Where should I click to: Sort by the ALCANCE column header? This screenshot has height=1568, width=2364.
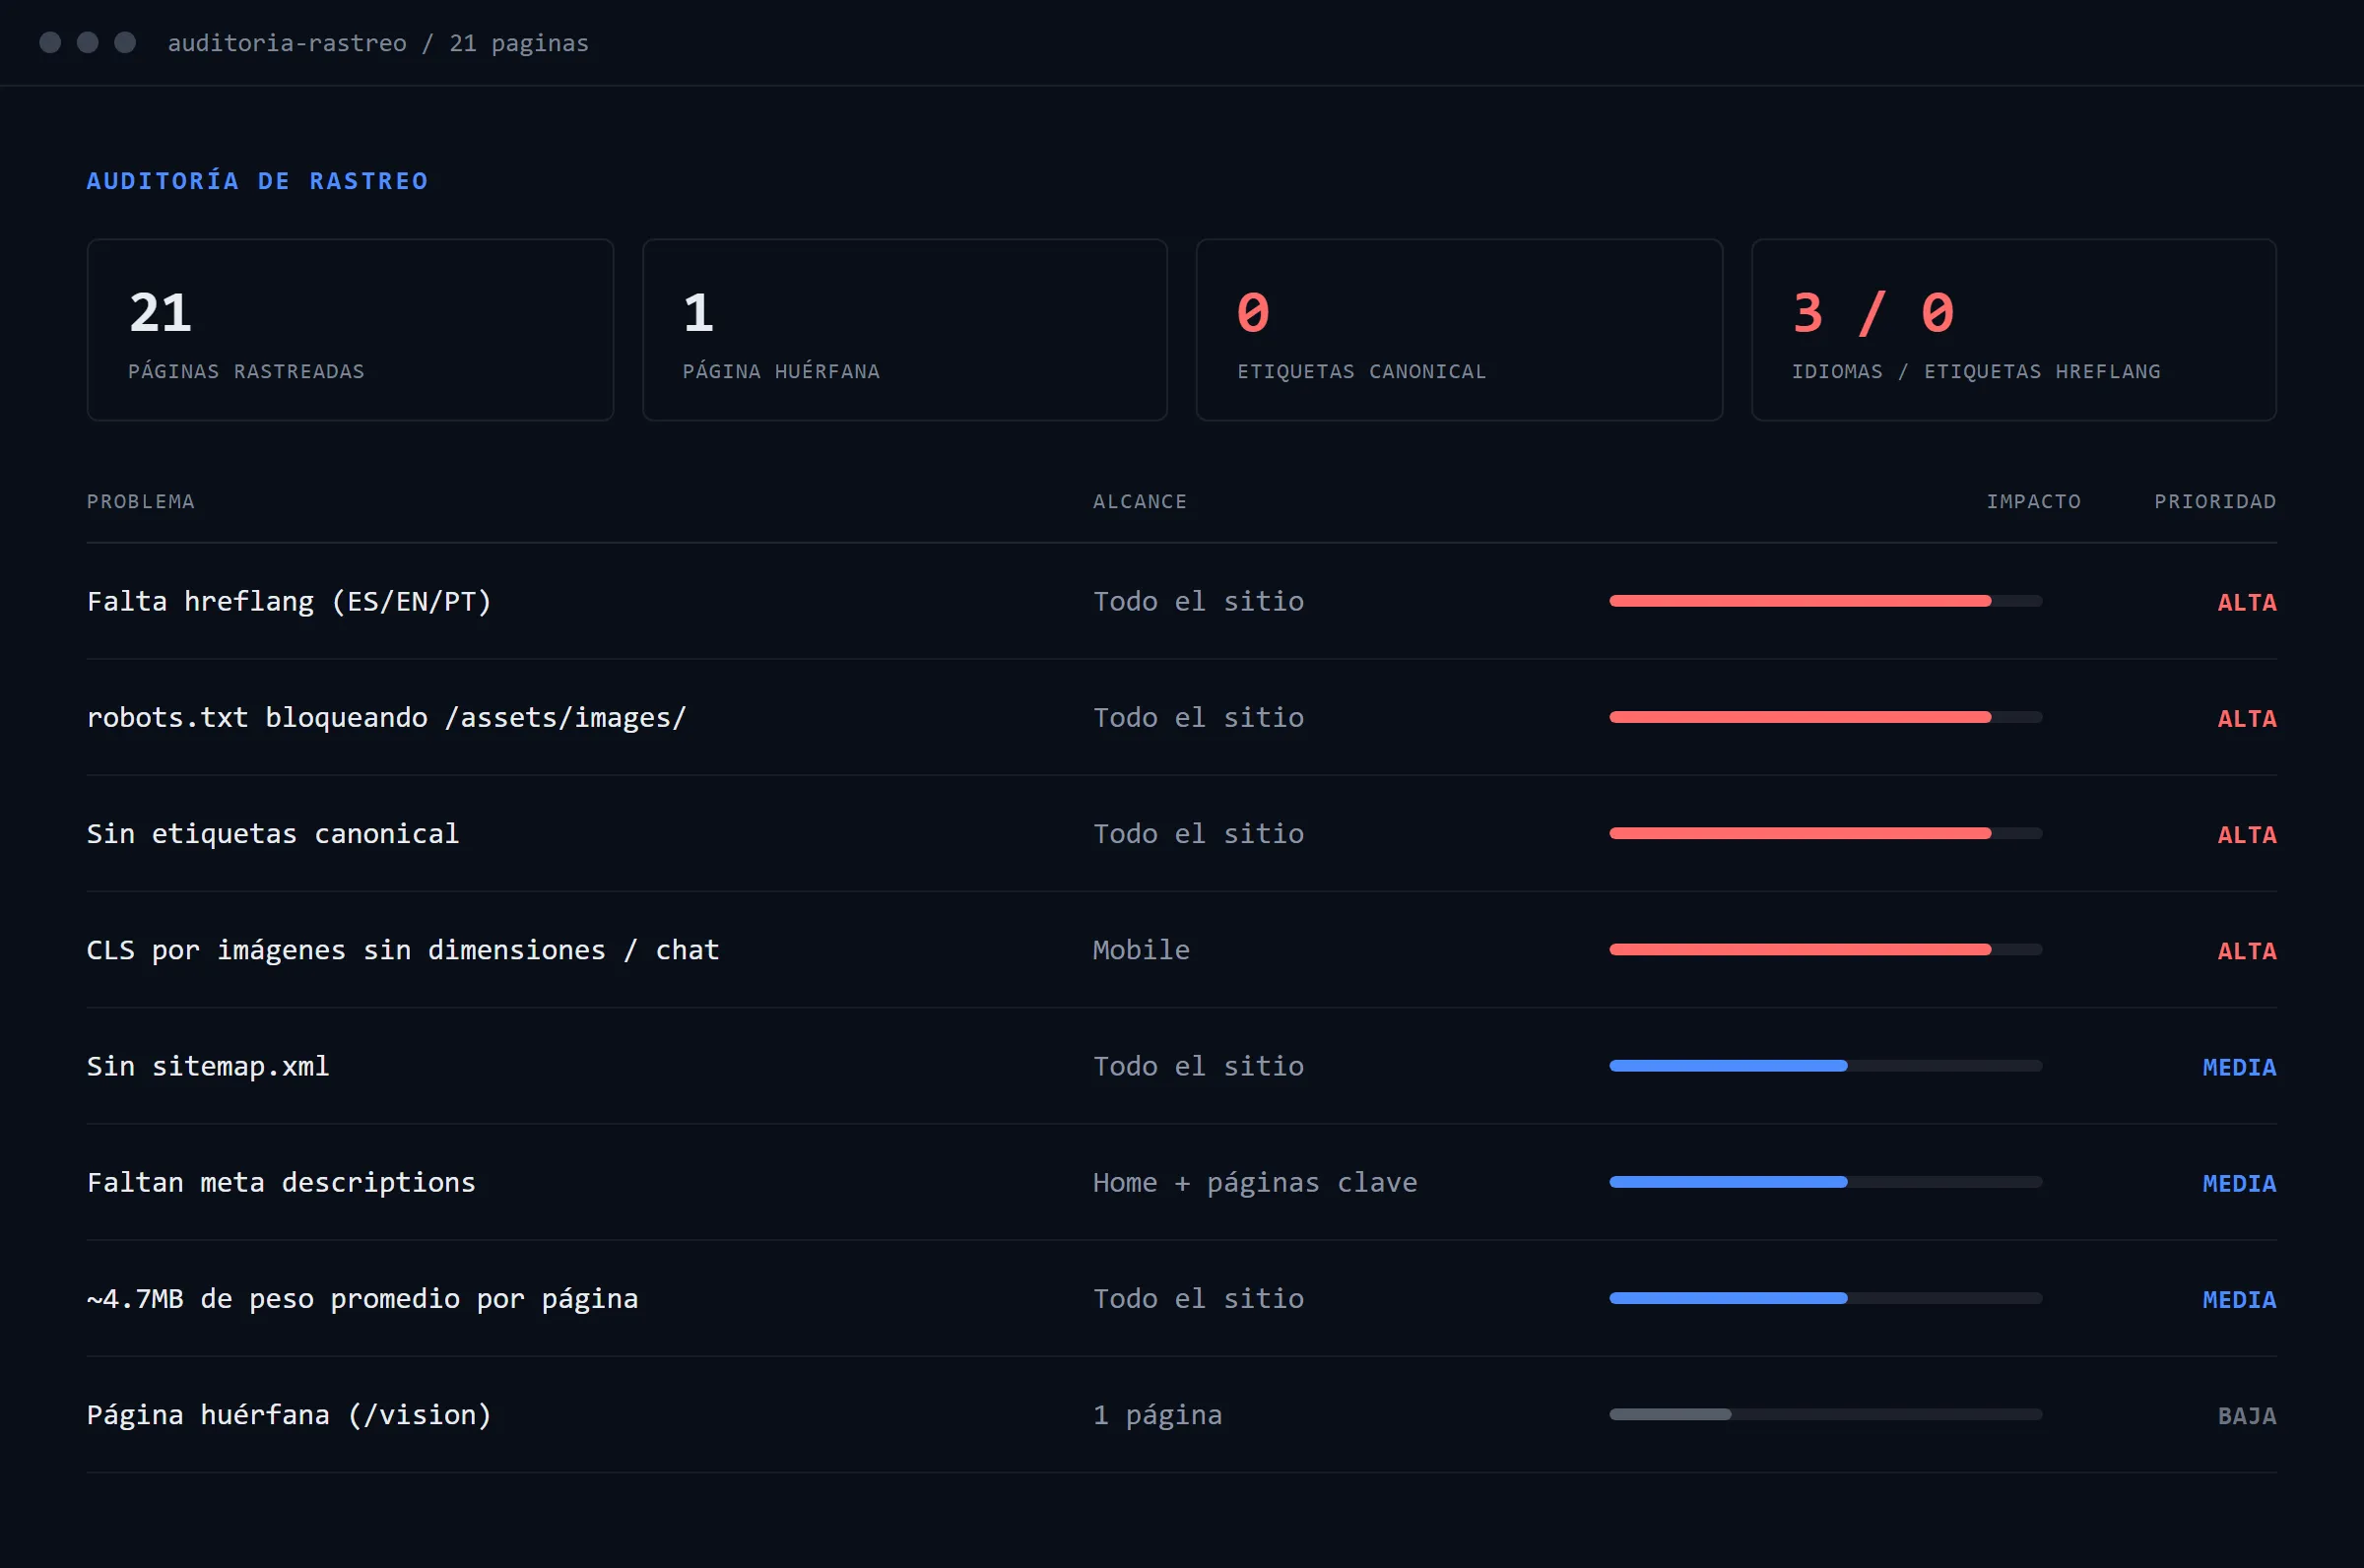(x=1139, y=501)
